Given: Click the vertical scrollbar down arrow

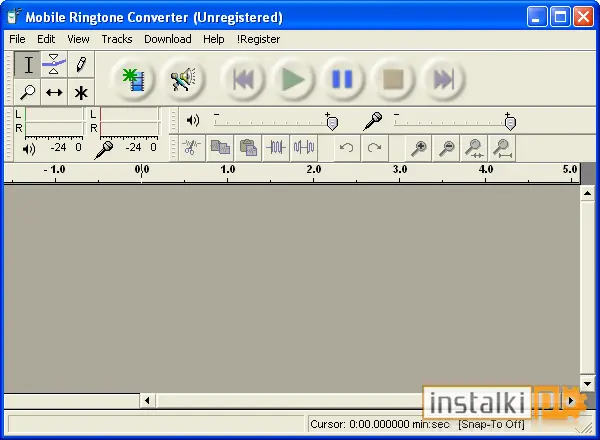Looking at the screenshot, I should pyautogui.click(x=587, y=383).
